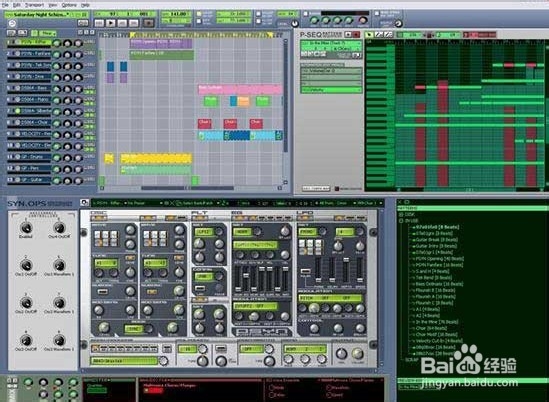Select the pink Bass Ostinato clip in arrangement

[240, 89]
